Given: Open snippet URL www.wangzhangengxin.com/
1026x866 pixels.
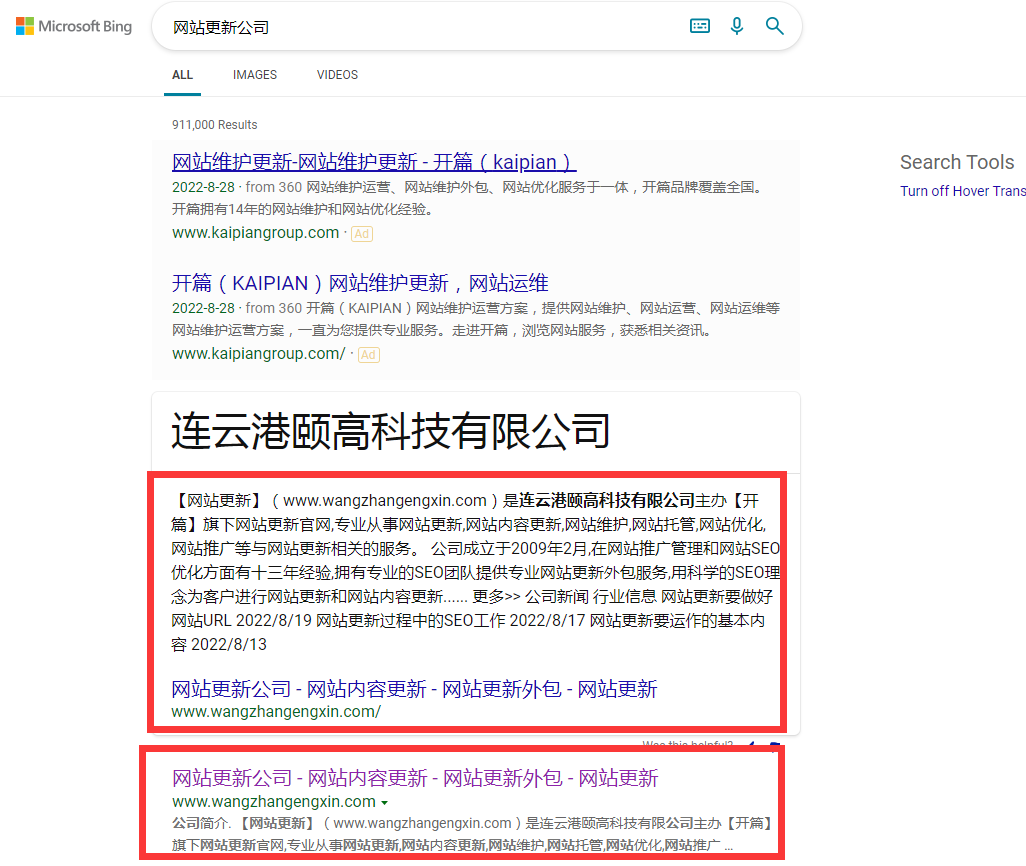Looking at the screenshot, I should coord(276,712).
